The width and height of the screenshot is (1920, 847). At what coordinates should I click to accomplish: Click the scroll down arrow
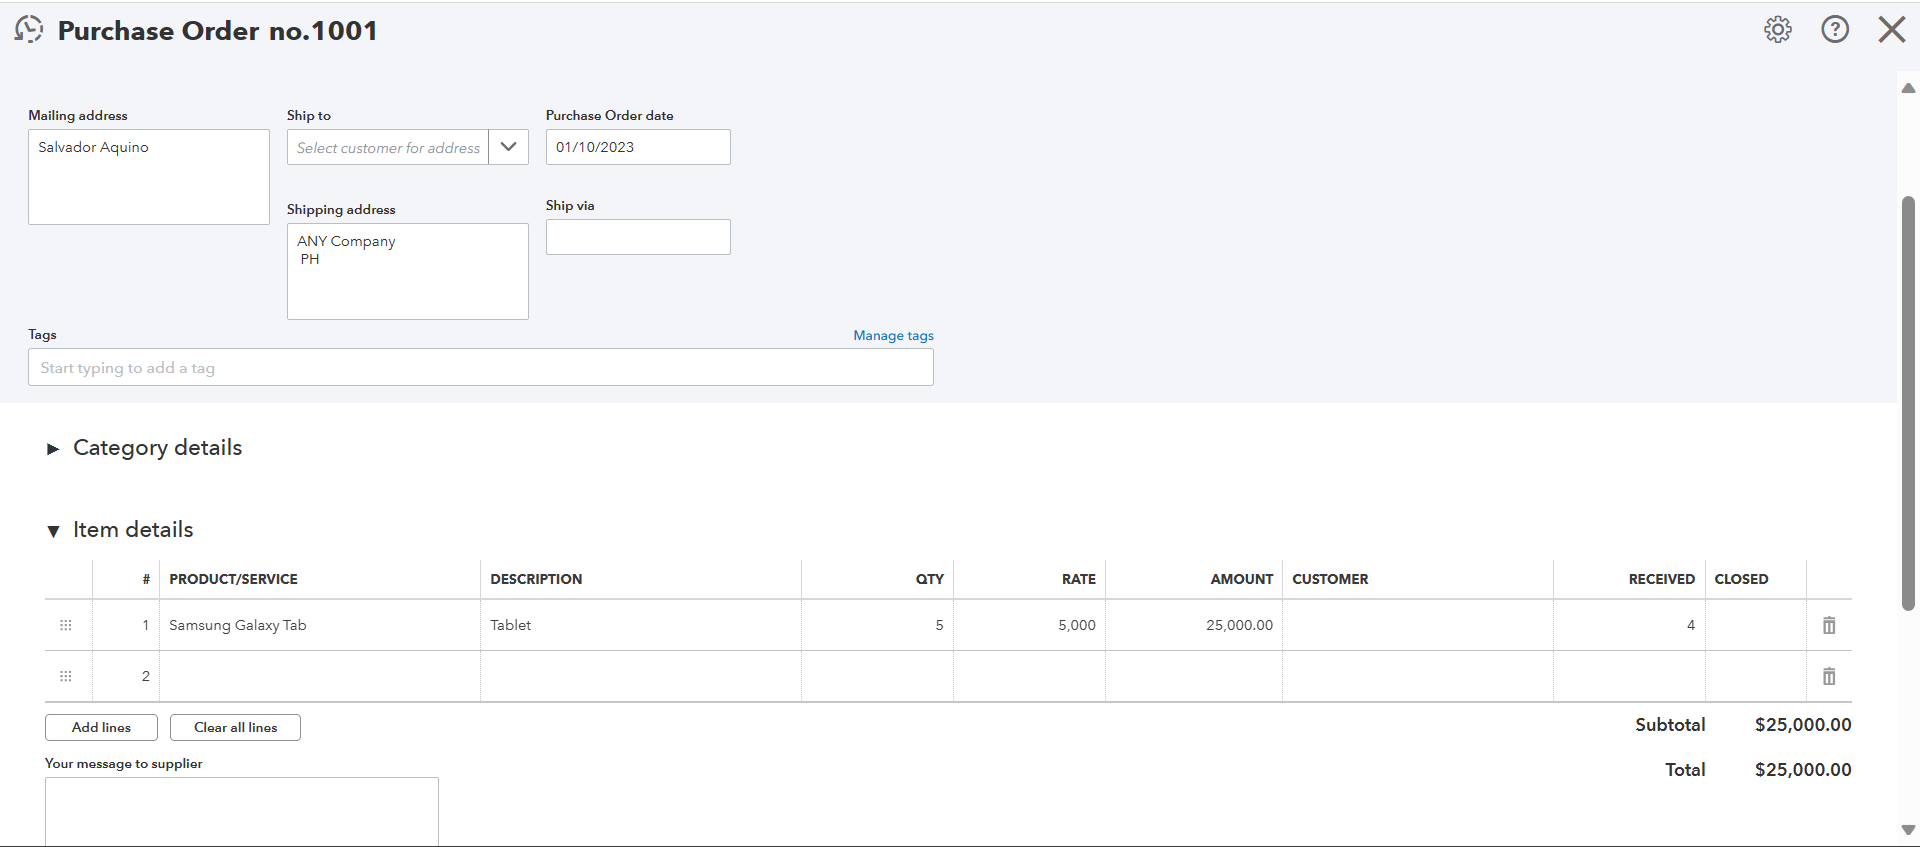point(1907,830)
